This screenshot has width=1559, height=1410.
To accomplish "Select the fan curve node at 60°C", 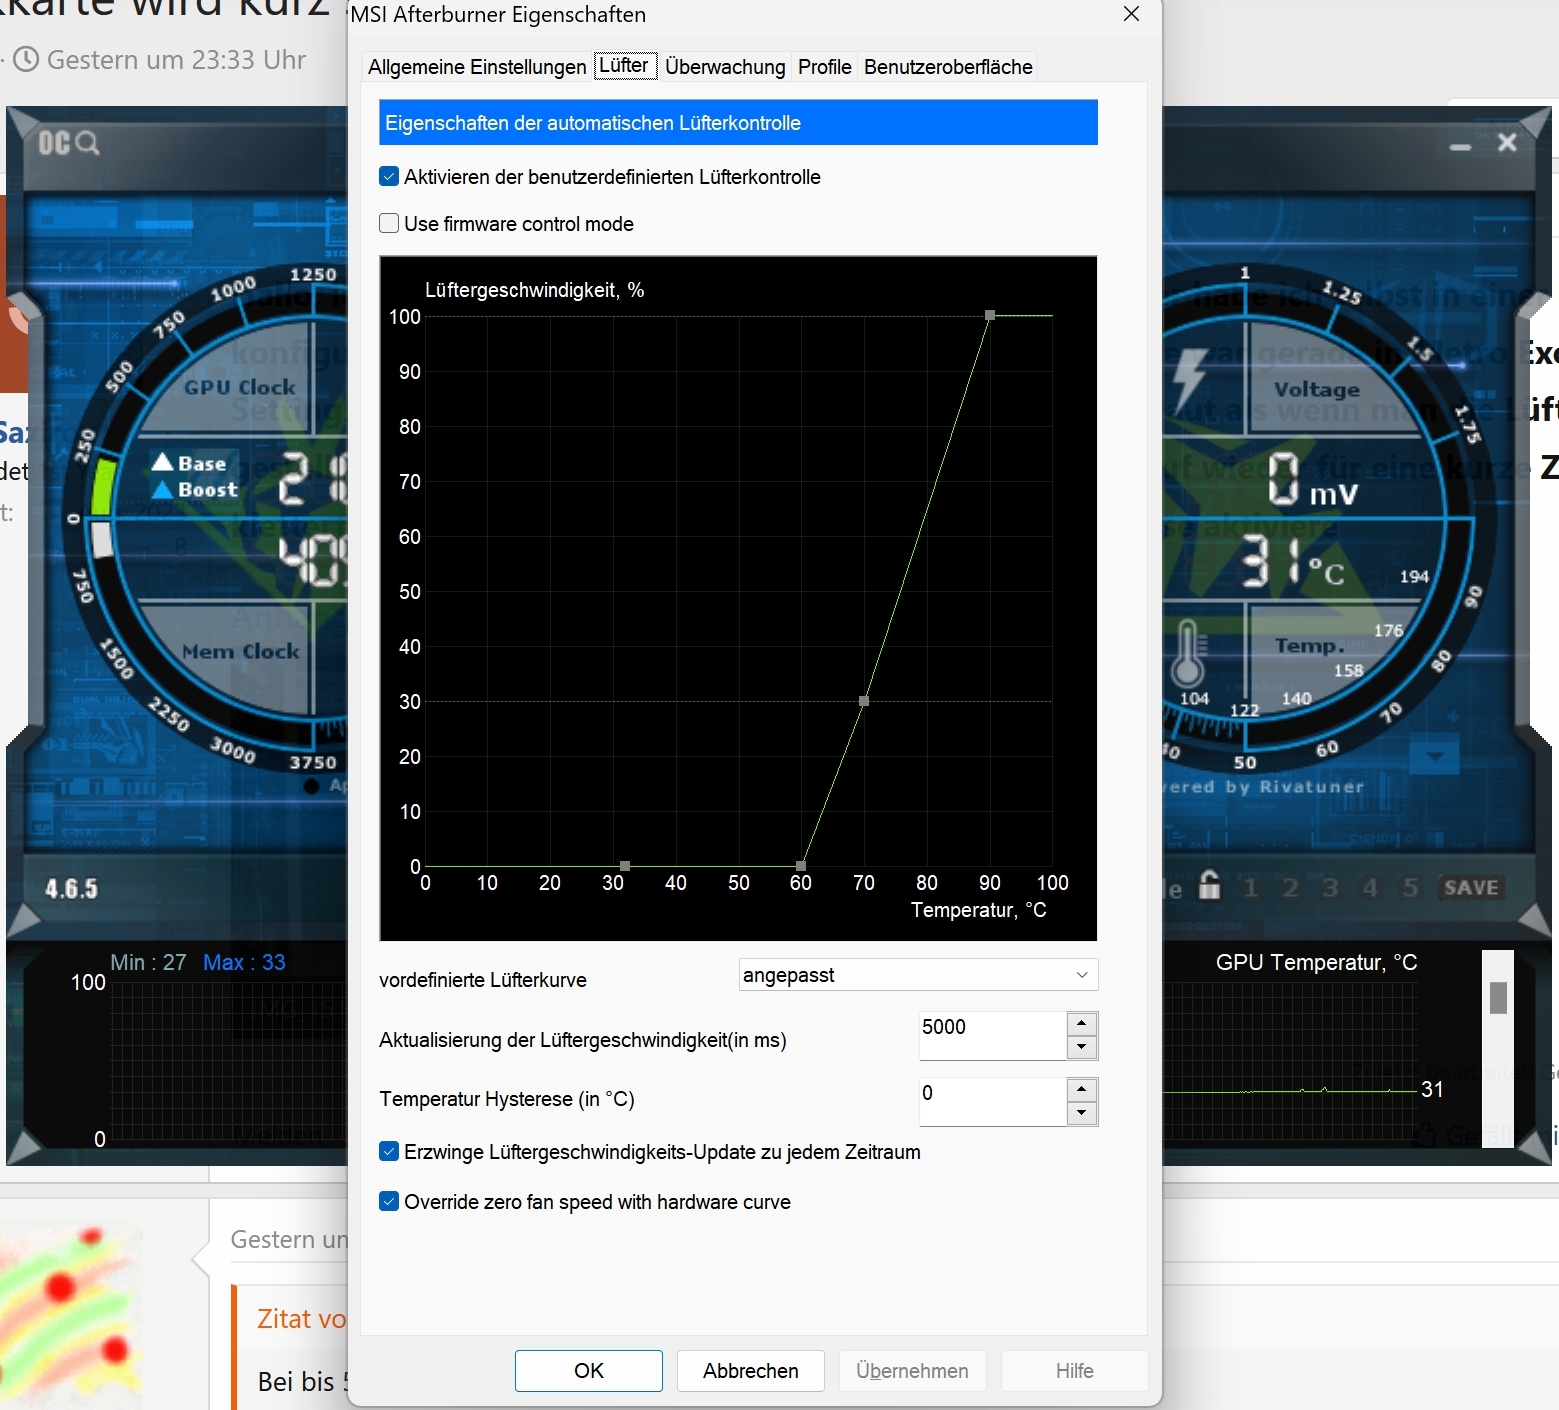I will coord(801,866).
